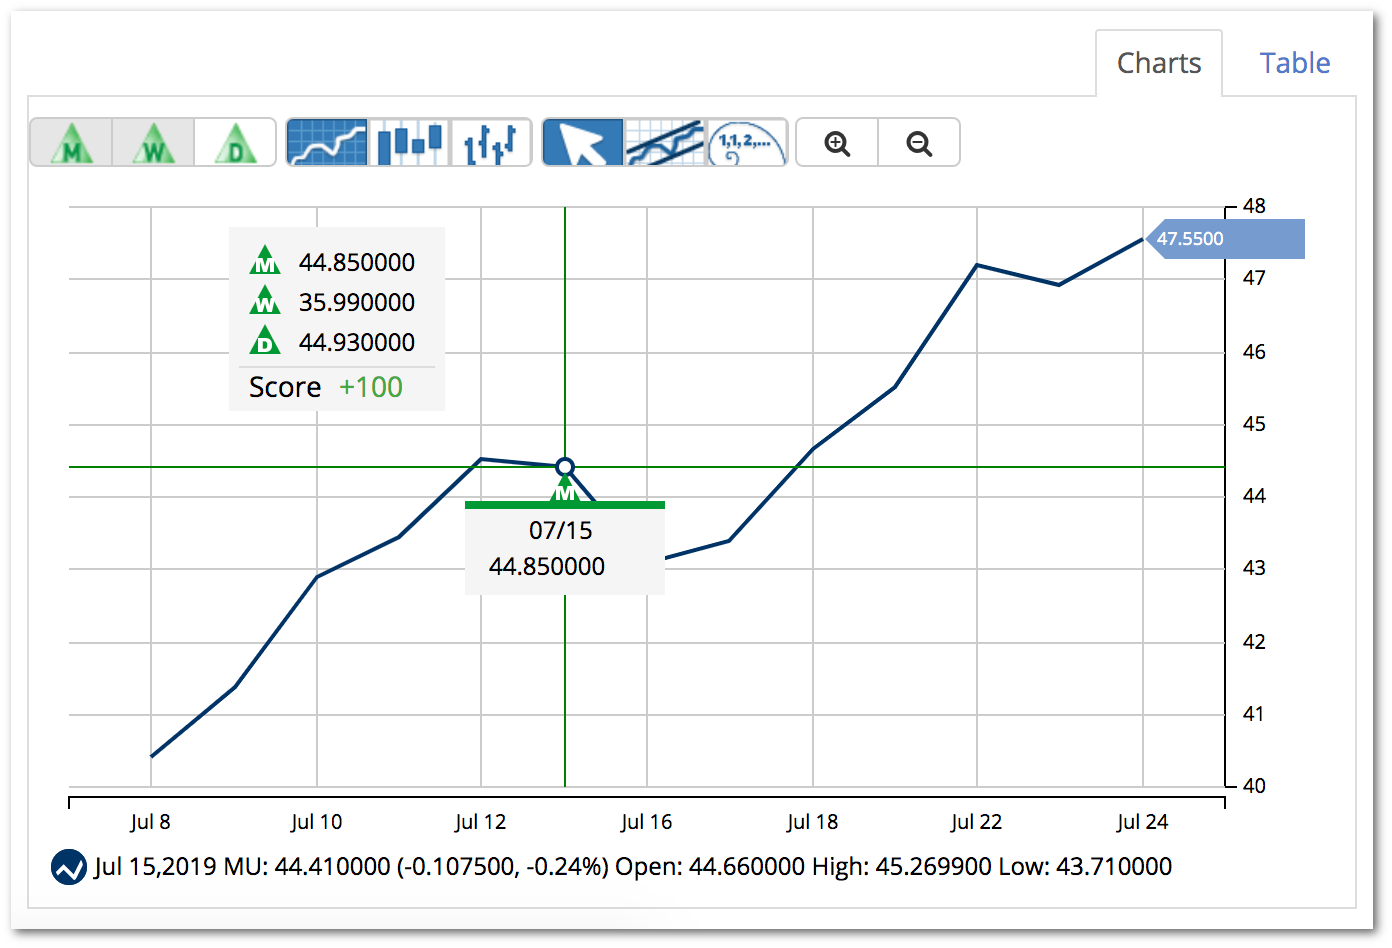Select the trend line drawing tool
Screen dimensions: 1392x948
[x=665, y=142]
